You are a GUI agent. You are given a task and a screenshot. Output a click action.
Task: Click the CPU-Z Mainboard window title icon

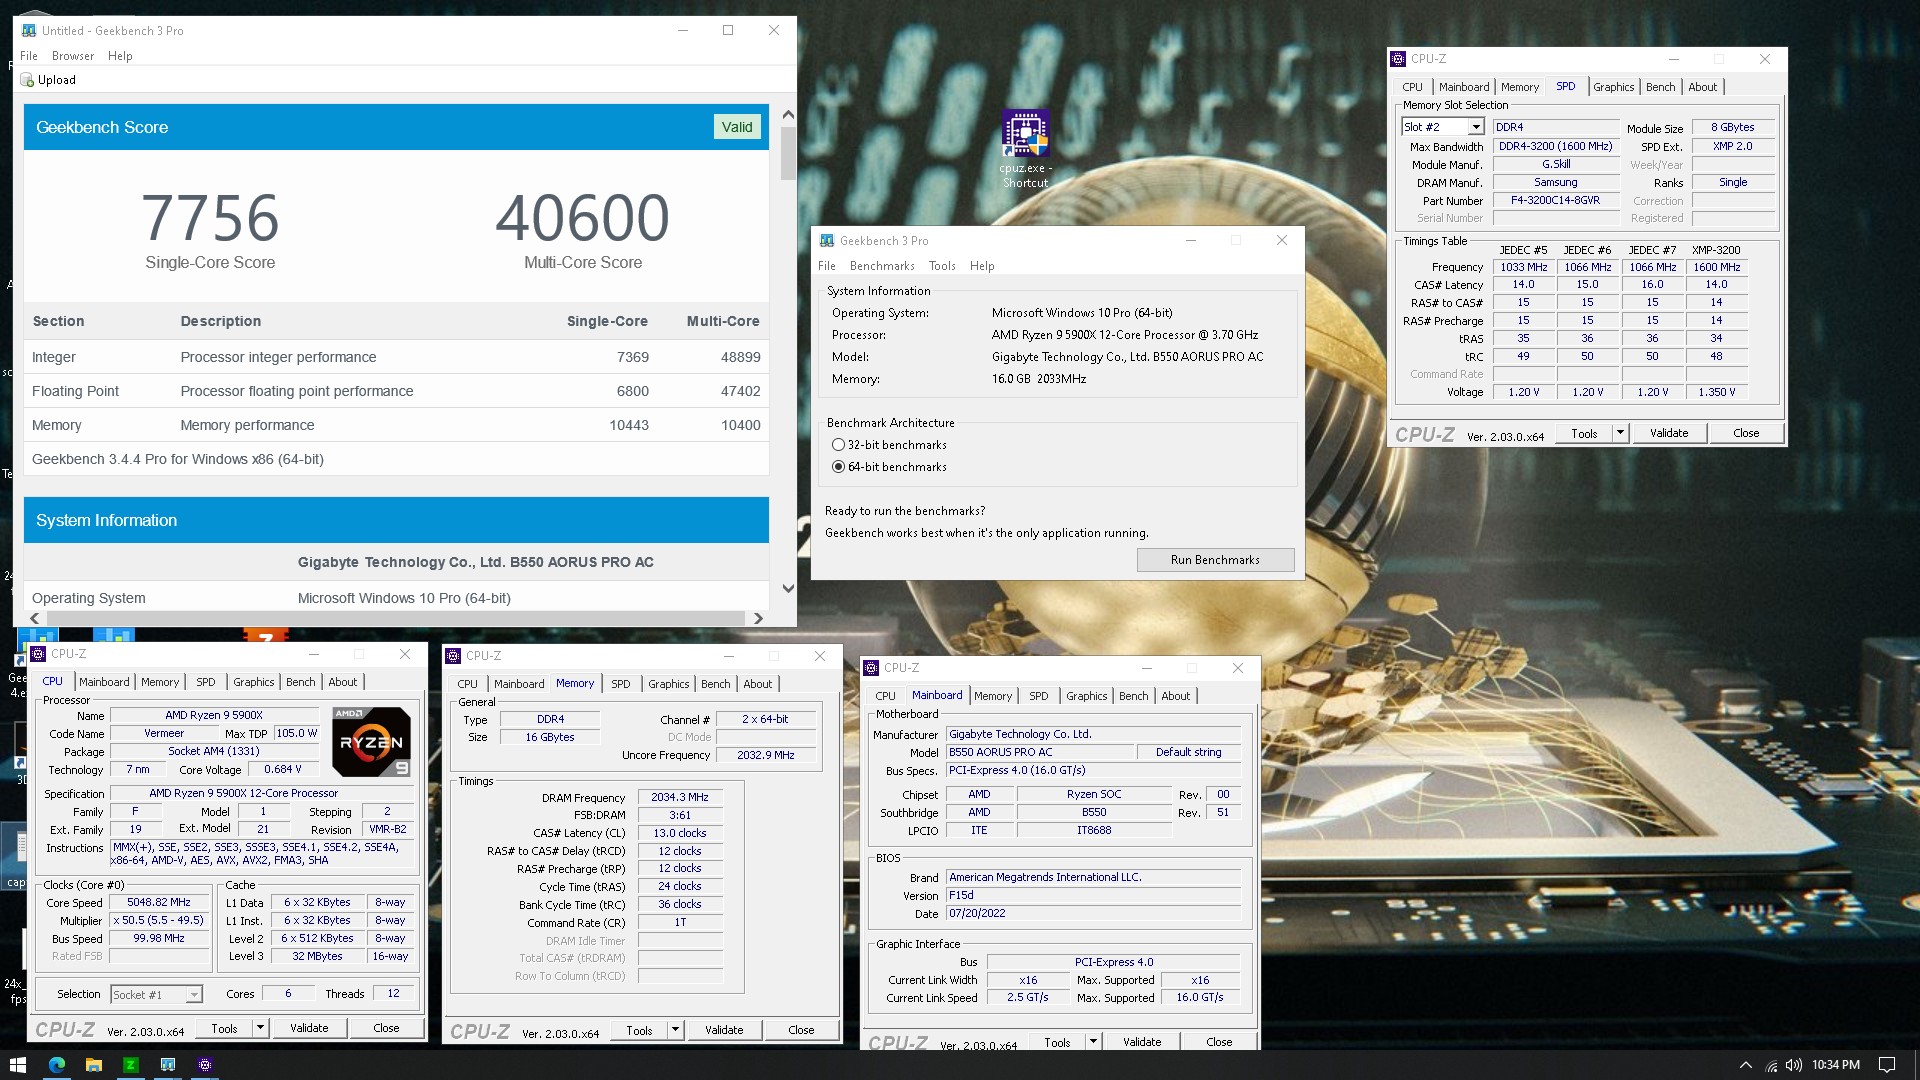click(x=871, y=668)
